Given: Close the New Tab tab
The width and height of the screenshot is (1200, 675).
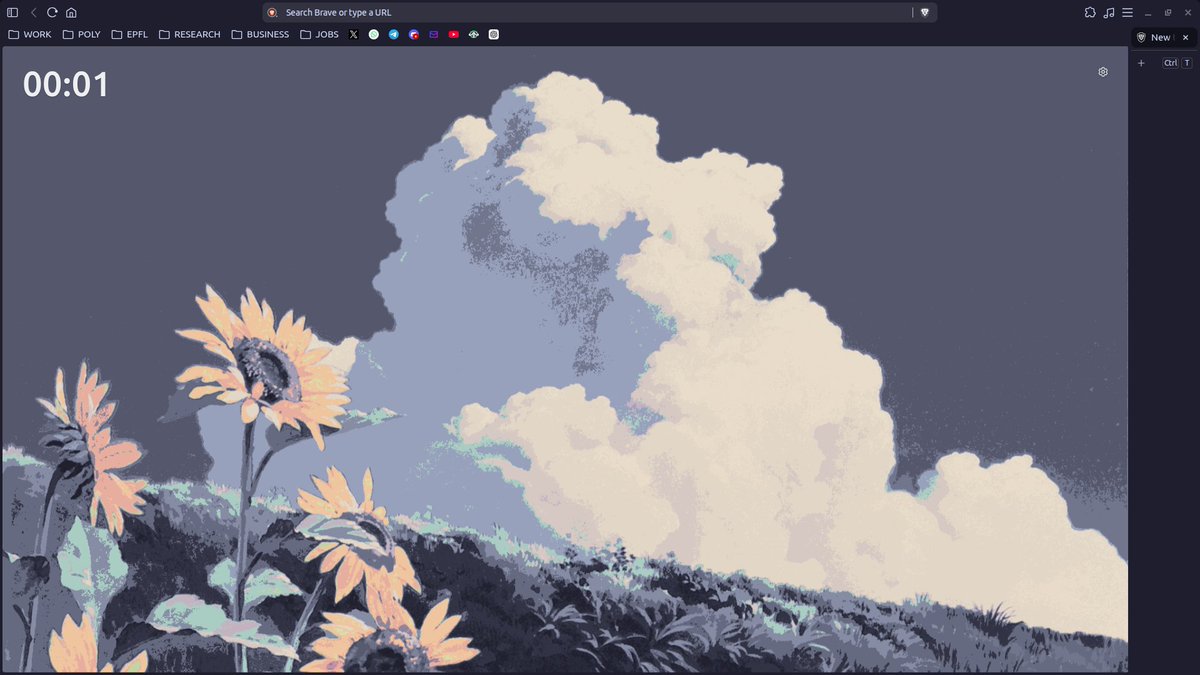Looking at the screenshot, I should coord(1186,37).
